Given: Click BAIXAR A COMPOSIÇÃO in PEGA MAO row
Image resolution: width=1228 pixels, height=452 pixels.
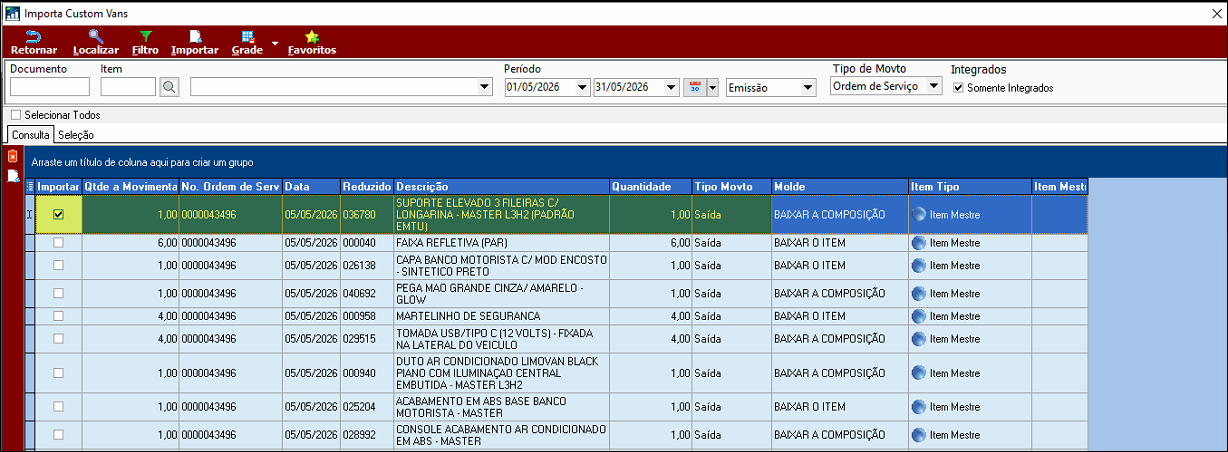Looking at the screenshot, I should [x=840, y=294].
